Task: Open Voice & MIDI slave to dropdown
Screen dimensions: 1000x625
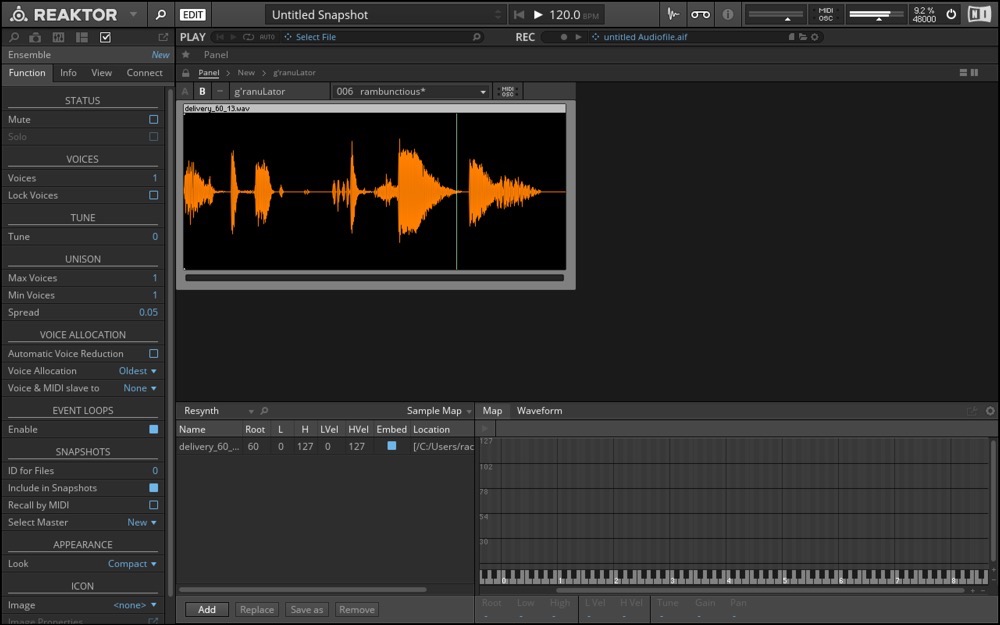Action: pos(140,388)
